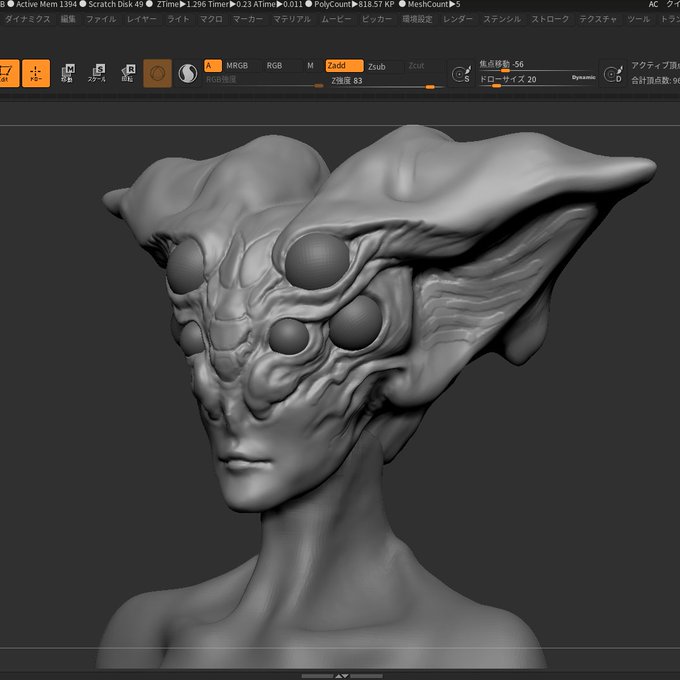Select the Draw mode button

tap(36, 73)
